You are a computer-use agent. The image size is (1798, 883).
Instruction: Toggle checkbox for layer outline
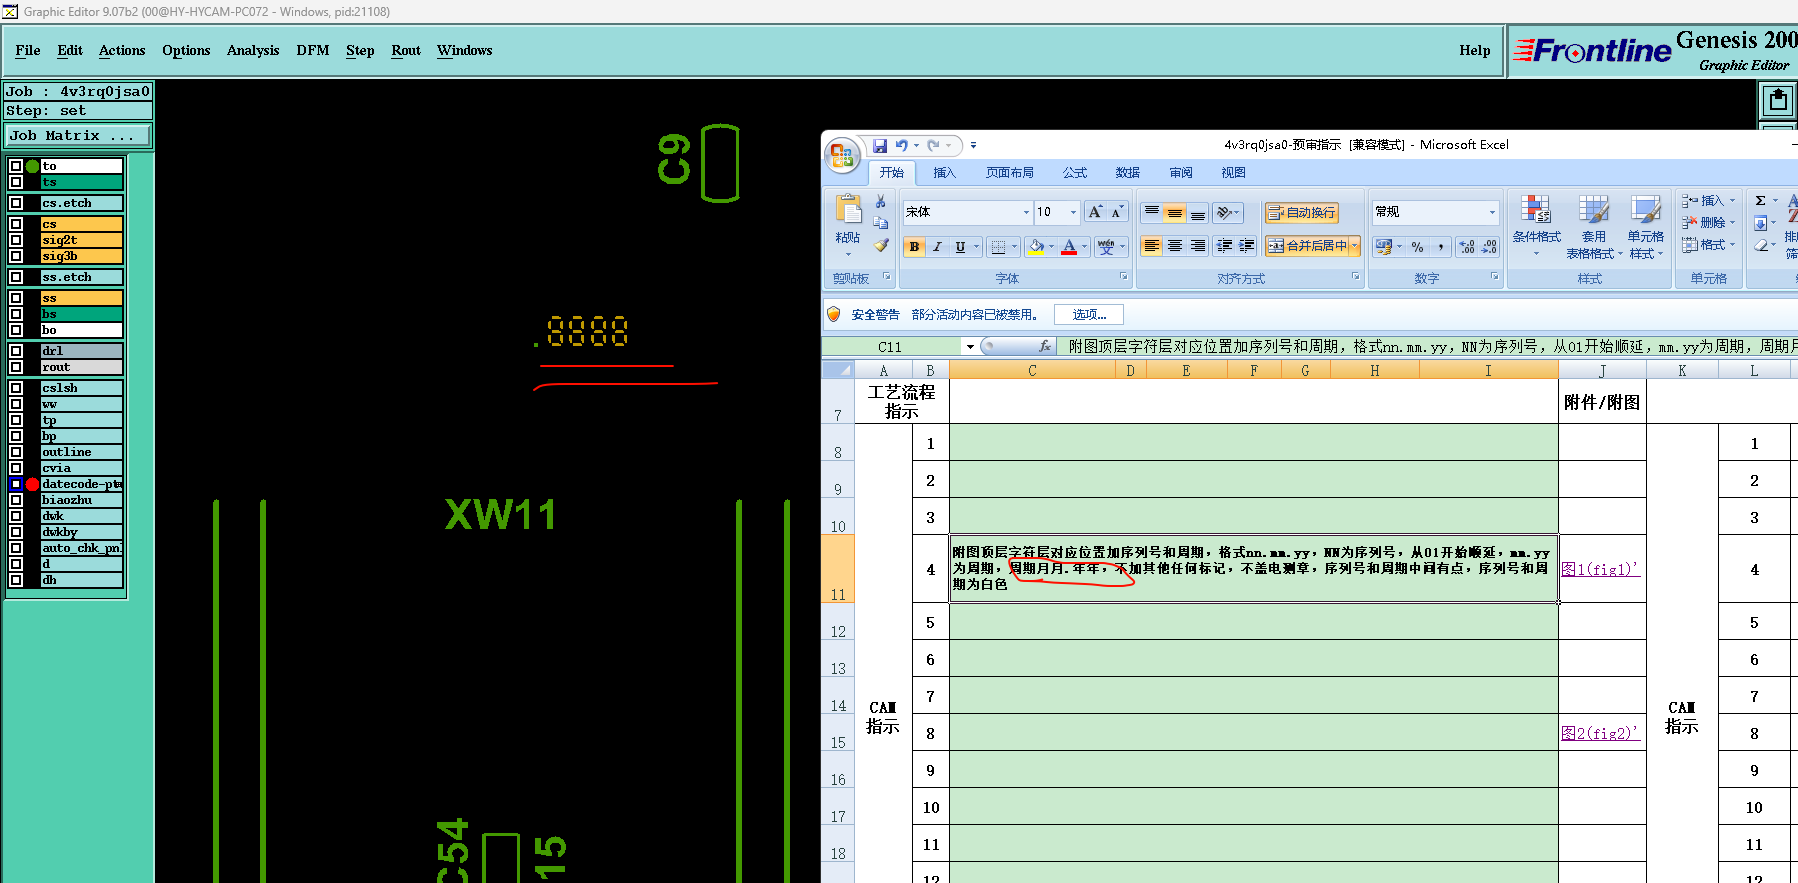point(16,452)
